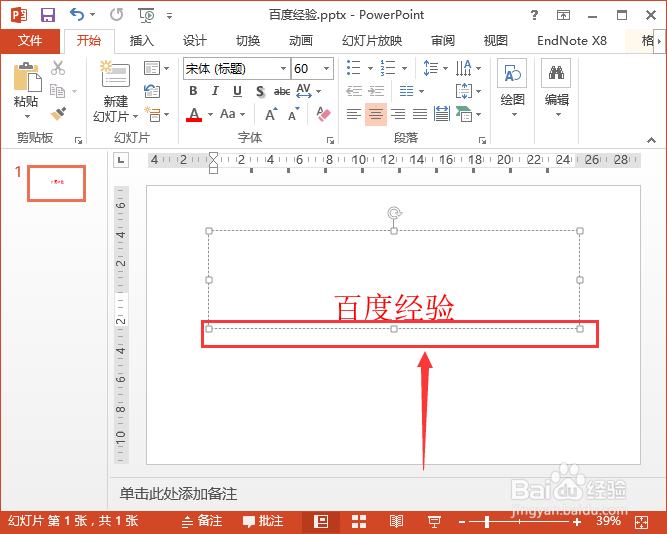Toggle bold formatting

193,91
